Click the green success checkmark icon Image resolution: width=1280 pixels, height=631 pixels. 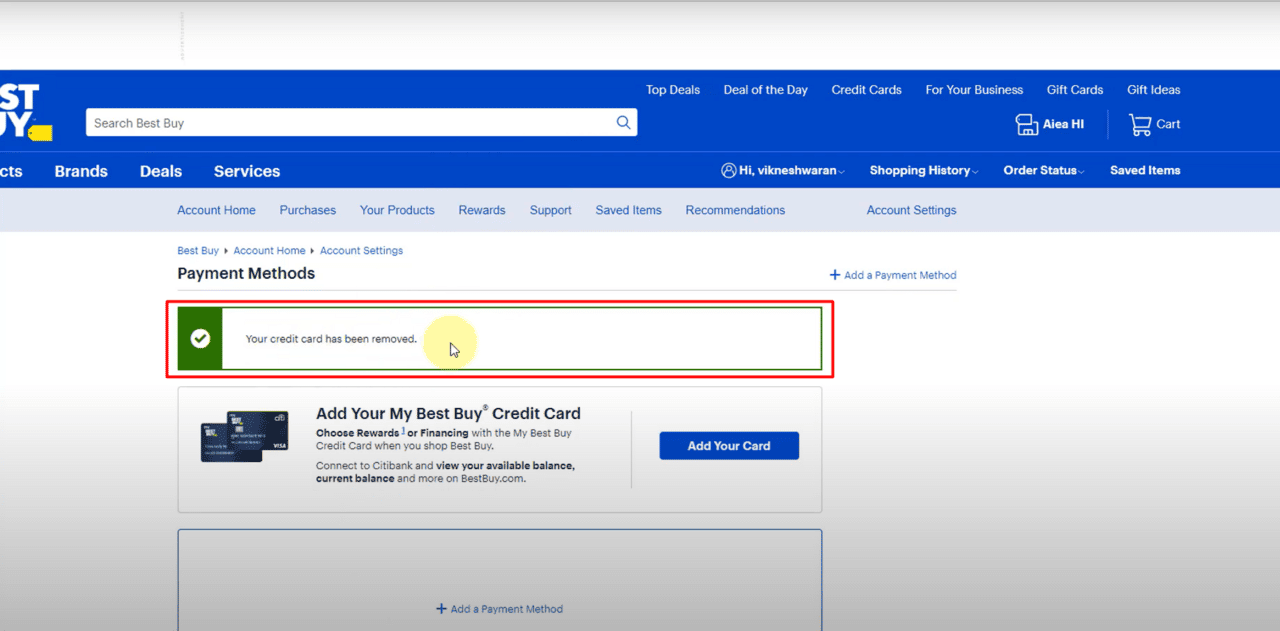(x=200, y=339)
